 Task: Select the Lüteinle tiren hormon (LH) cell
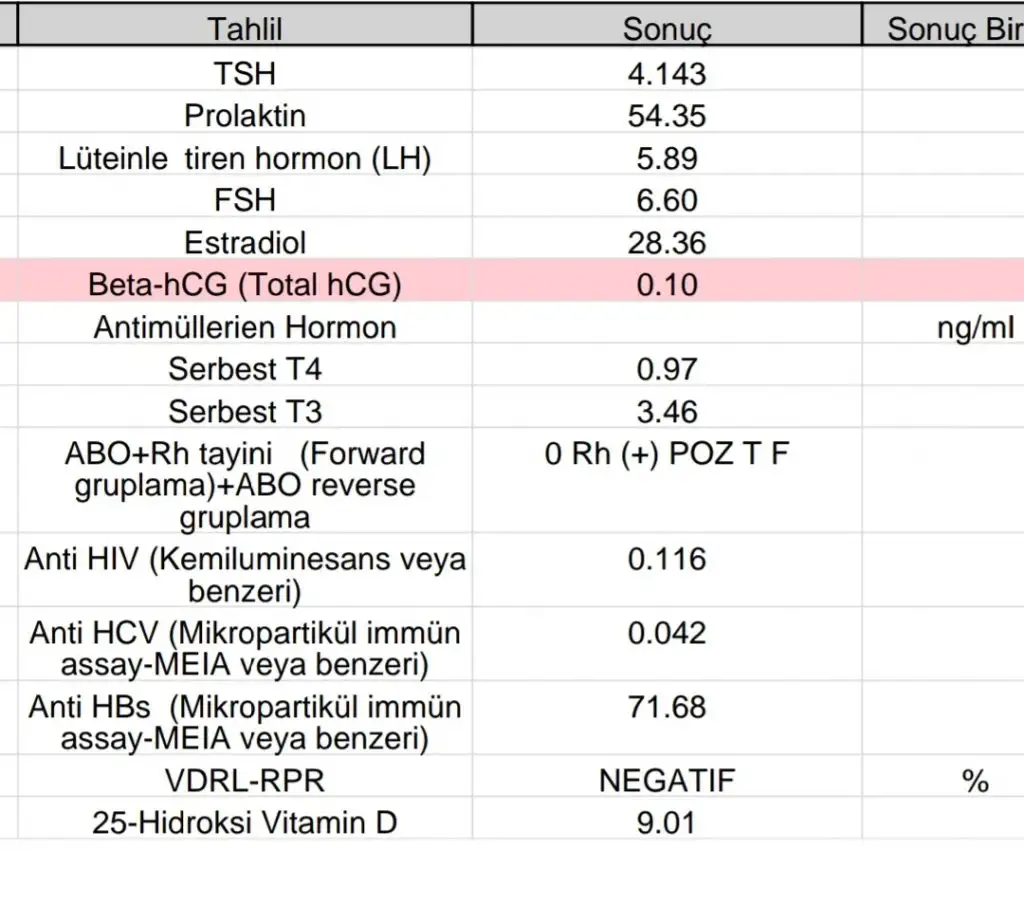pos(245,159)
